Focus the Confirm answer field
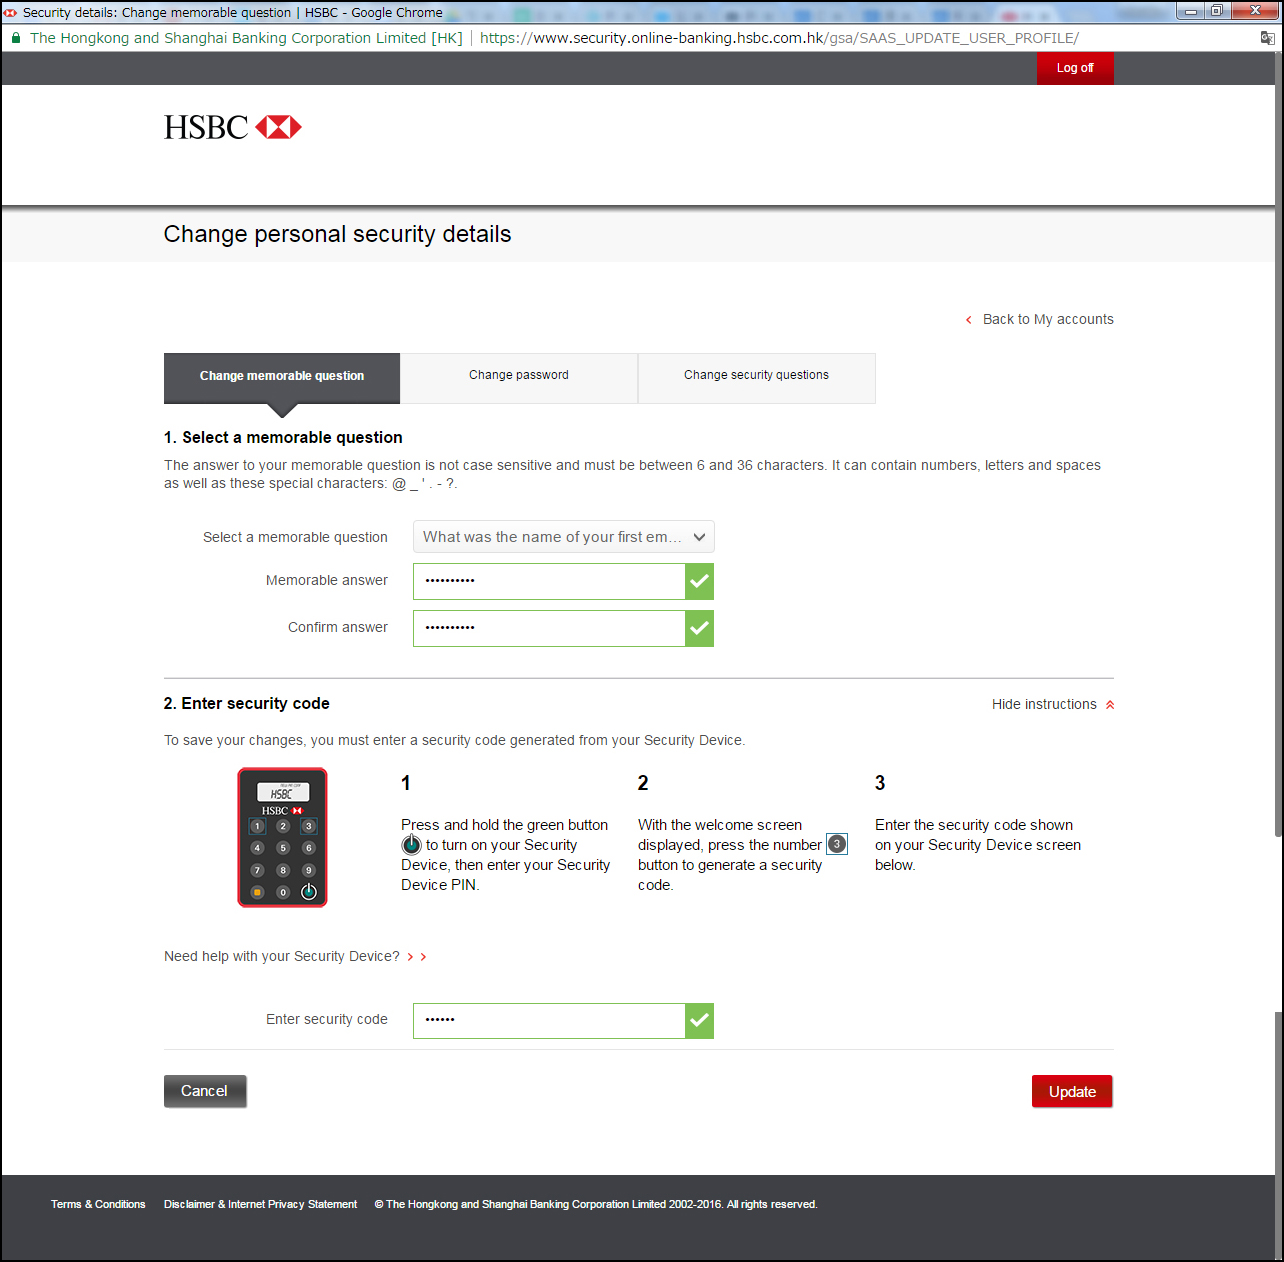Viewport: 1284px width, 1262px height. click(x=549, y=628)
